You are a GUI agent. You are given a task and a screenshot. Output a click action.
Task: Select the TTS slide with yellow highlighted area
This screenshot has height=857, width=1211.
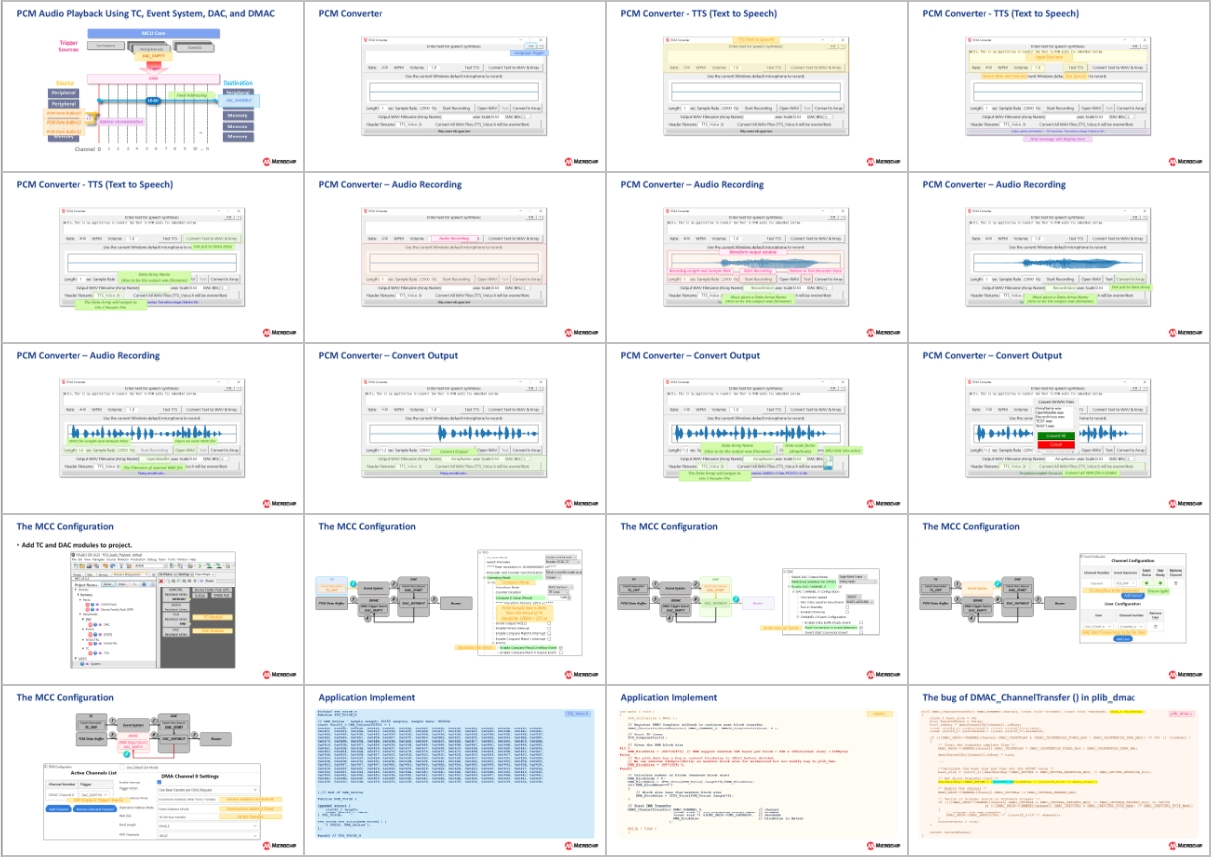(756, 87)
